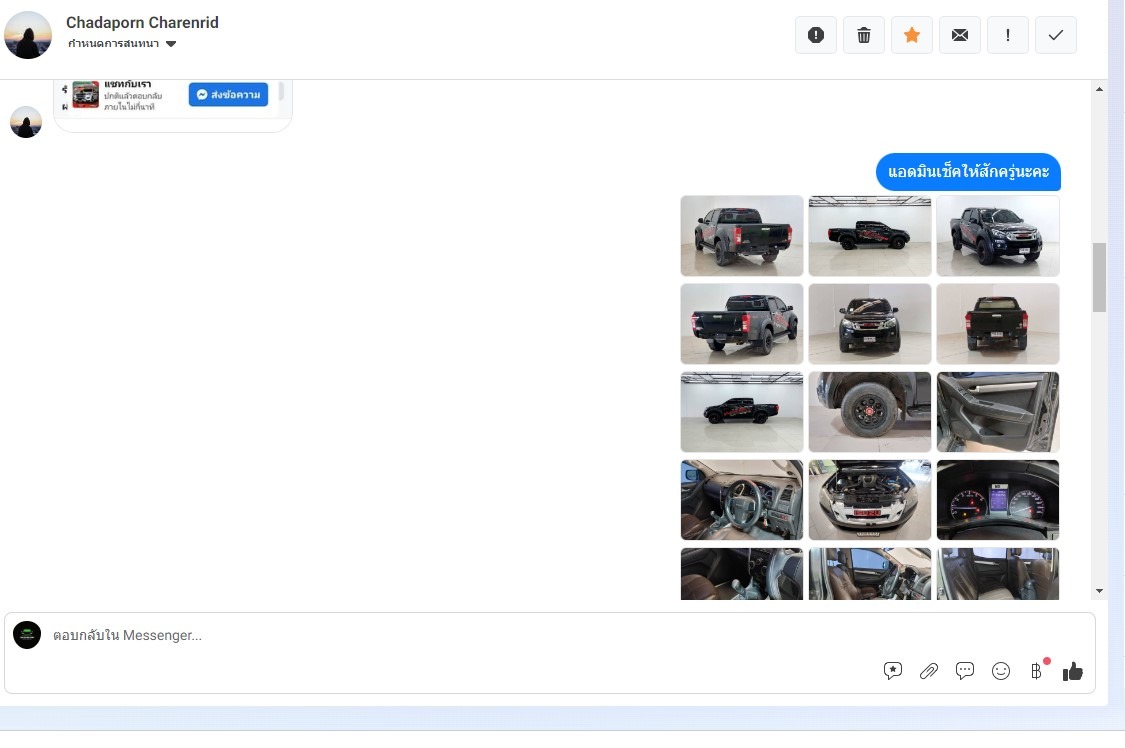Toggle the orange star follow-up marker
The image size is (1125, 748).
point(912,35)
